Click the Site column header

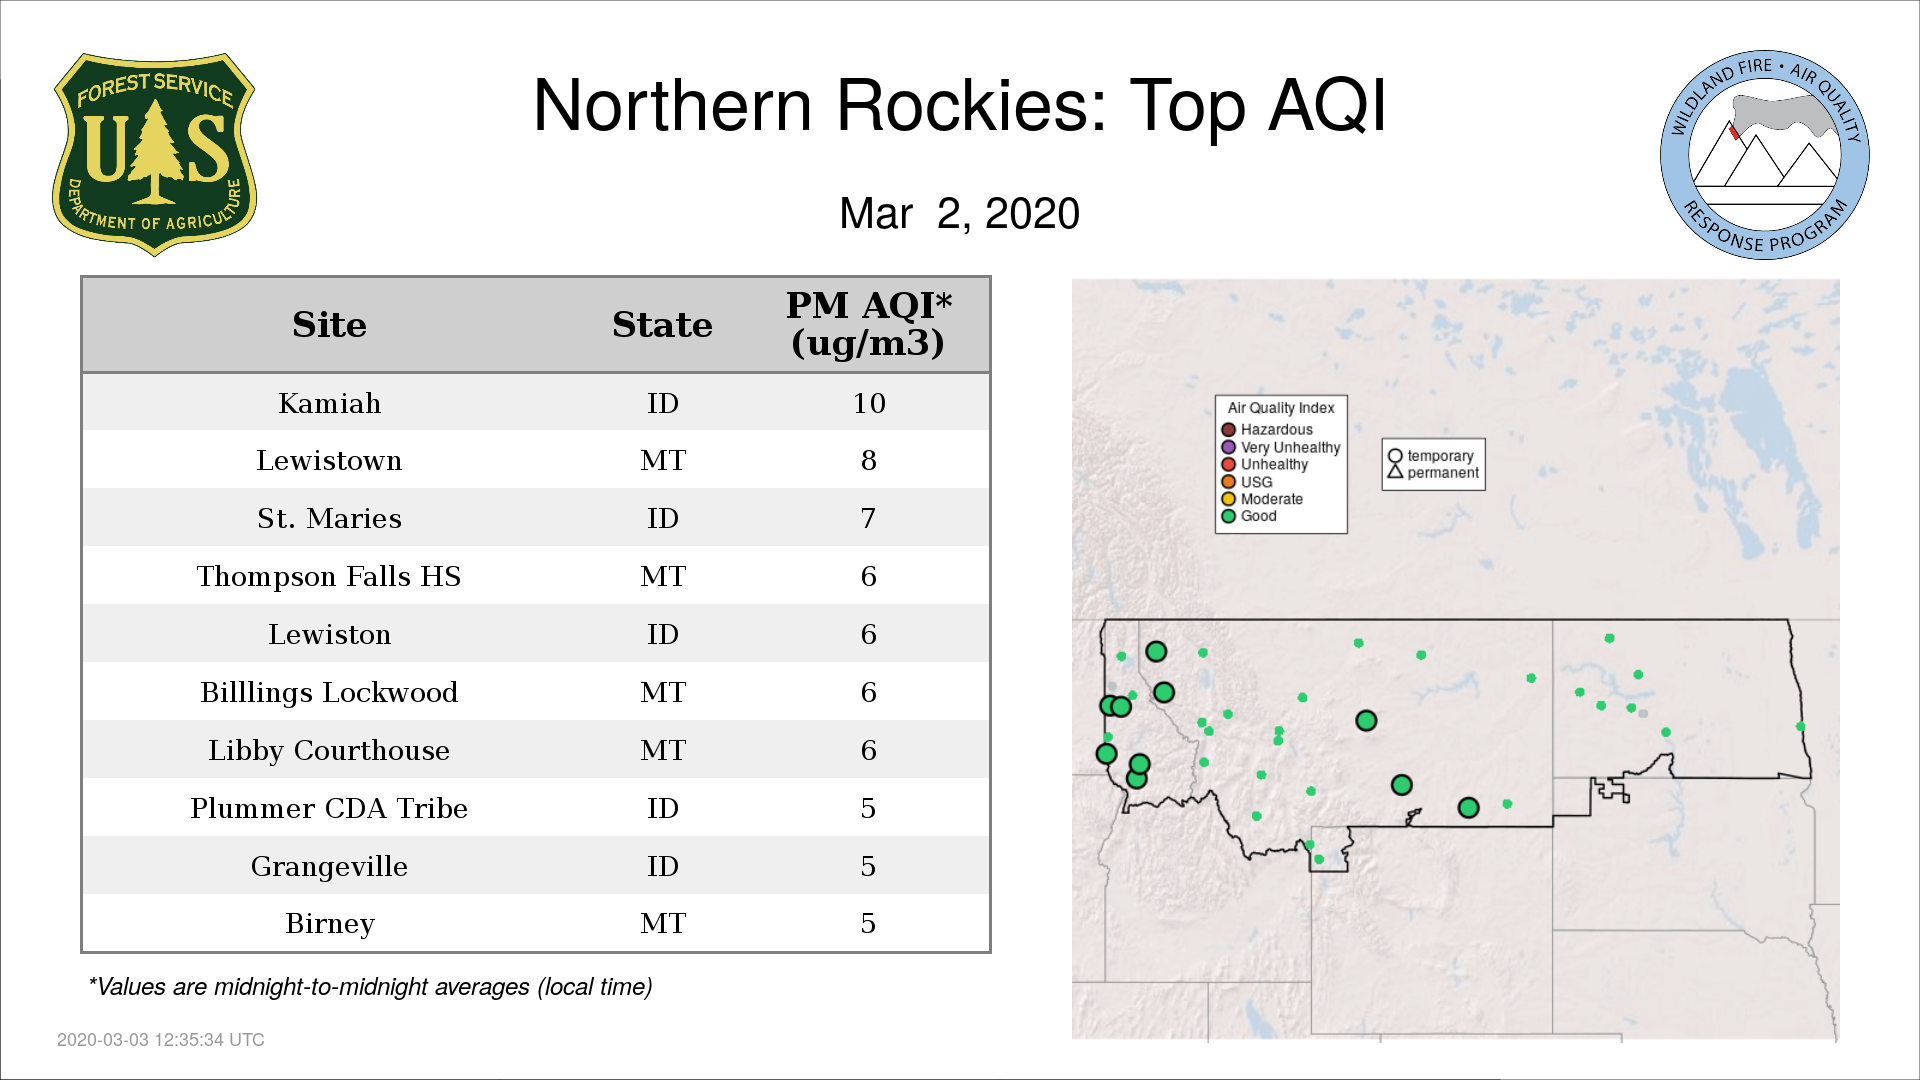(x=329, y=325)
